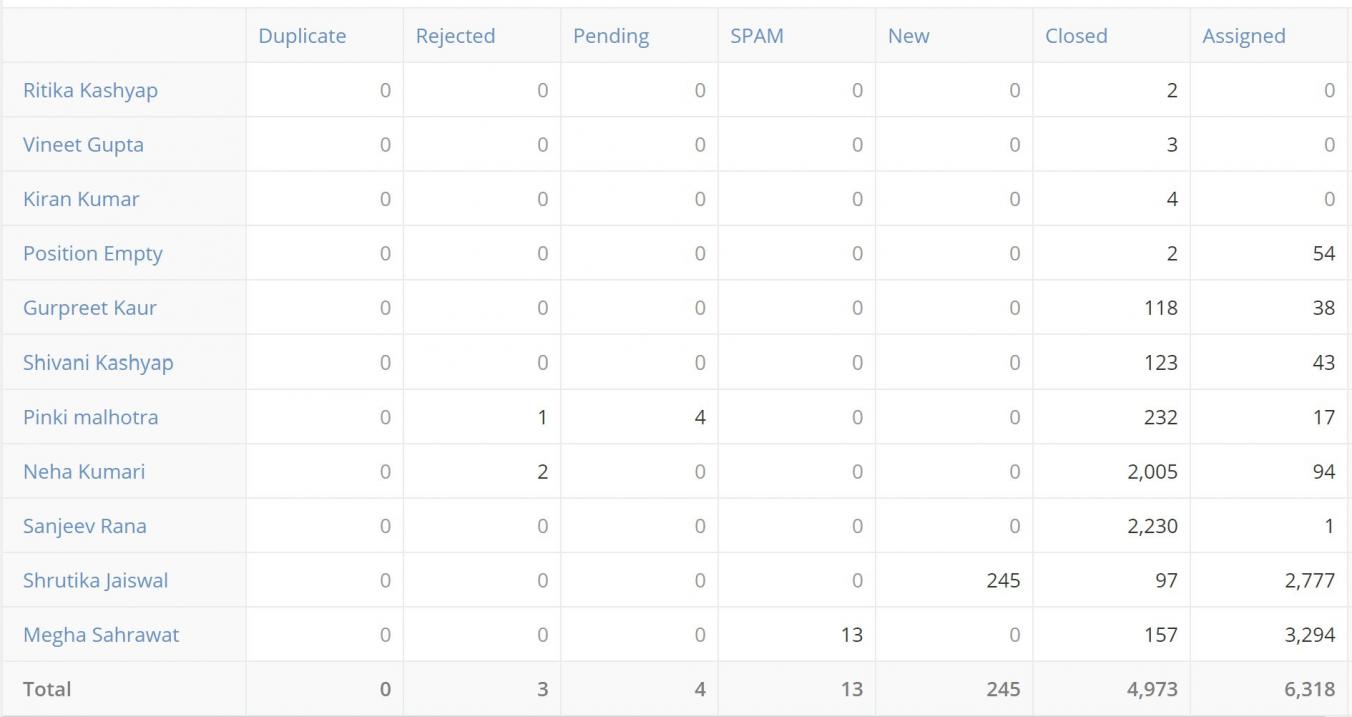1352x717 pixels.
Task: Sort the table by Closed
Action: (x=1076, y=36)
